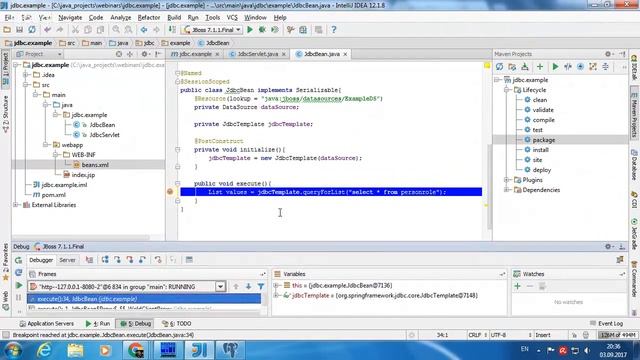Open the Event Log button
The image size is (640, 360).
(x=607, y=323)
